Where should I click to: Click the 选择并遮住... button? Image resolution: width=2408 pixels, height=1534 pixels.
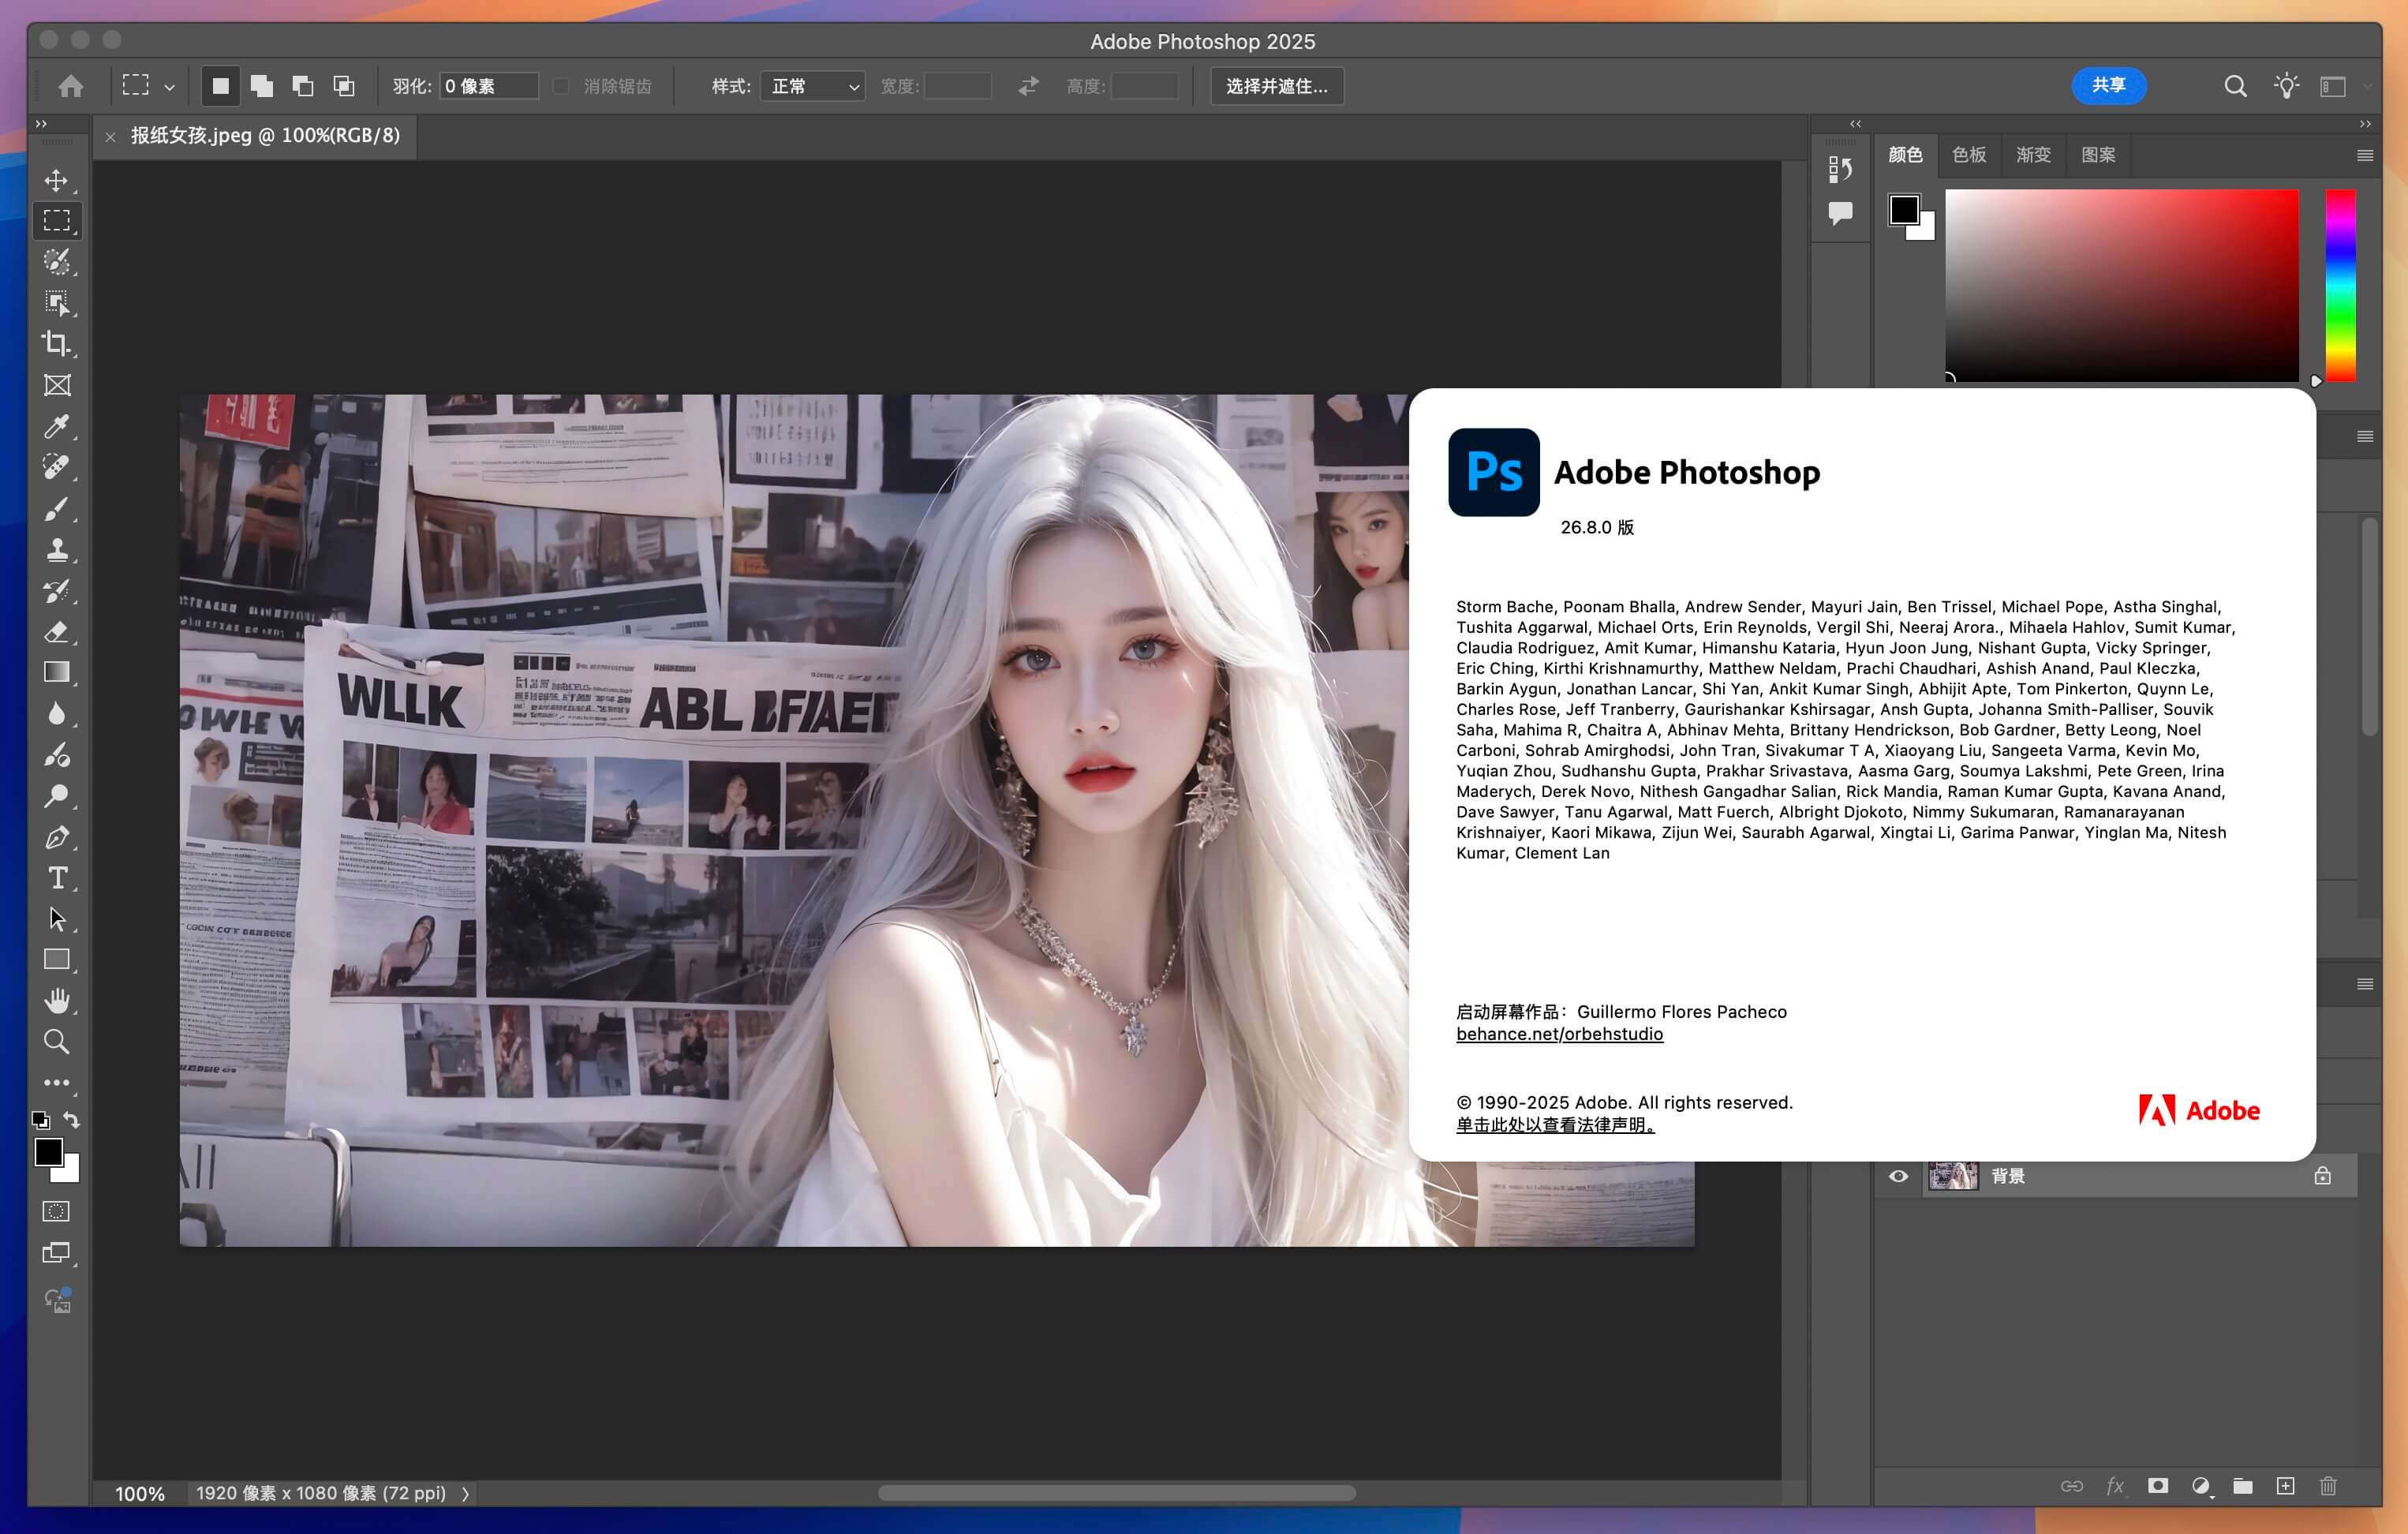1276,86
